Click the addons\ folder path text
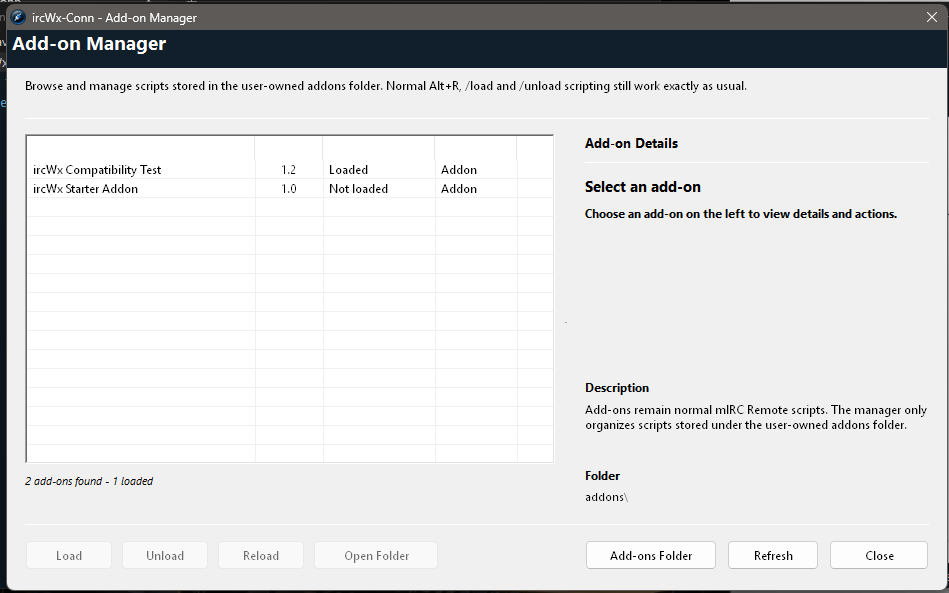The height and width of the screenshot is (593, 949). coord(606,497)
